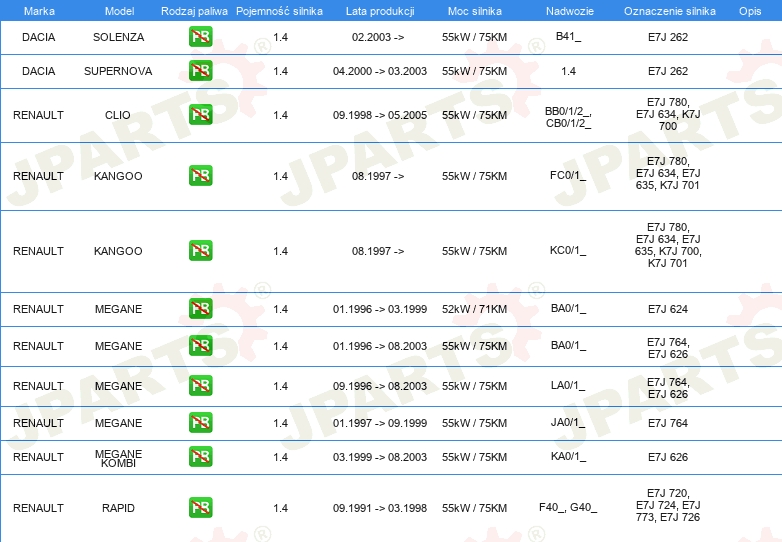Viewport: 782px width, 542px height.
Task: Click fuel icon in the Megane Kombi row
Action: pyautogui.click(x=200, y=457)
